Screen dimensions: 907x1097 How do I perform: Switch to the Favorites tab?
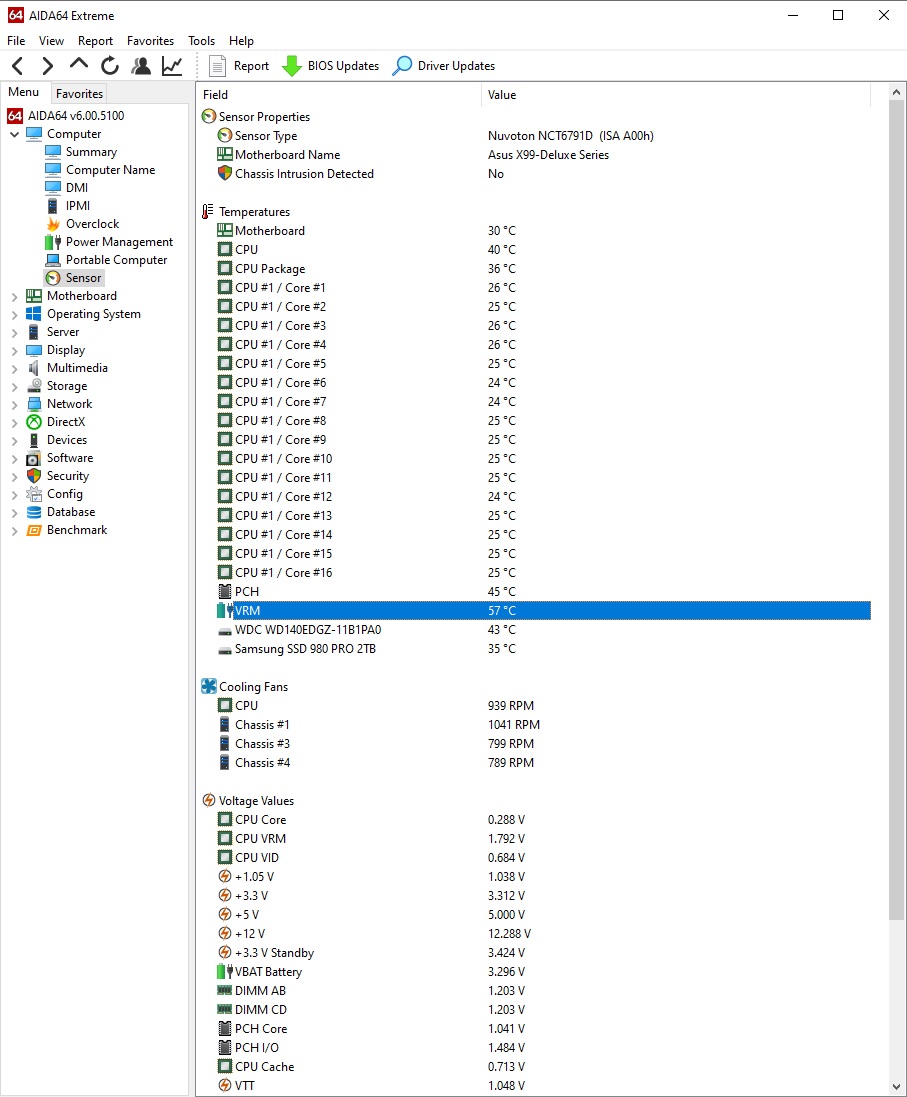tap(79, 94)
